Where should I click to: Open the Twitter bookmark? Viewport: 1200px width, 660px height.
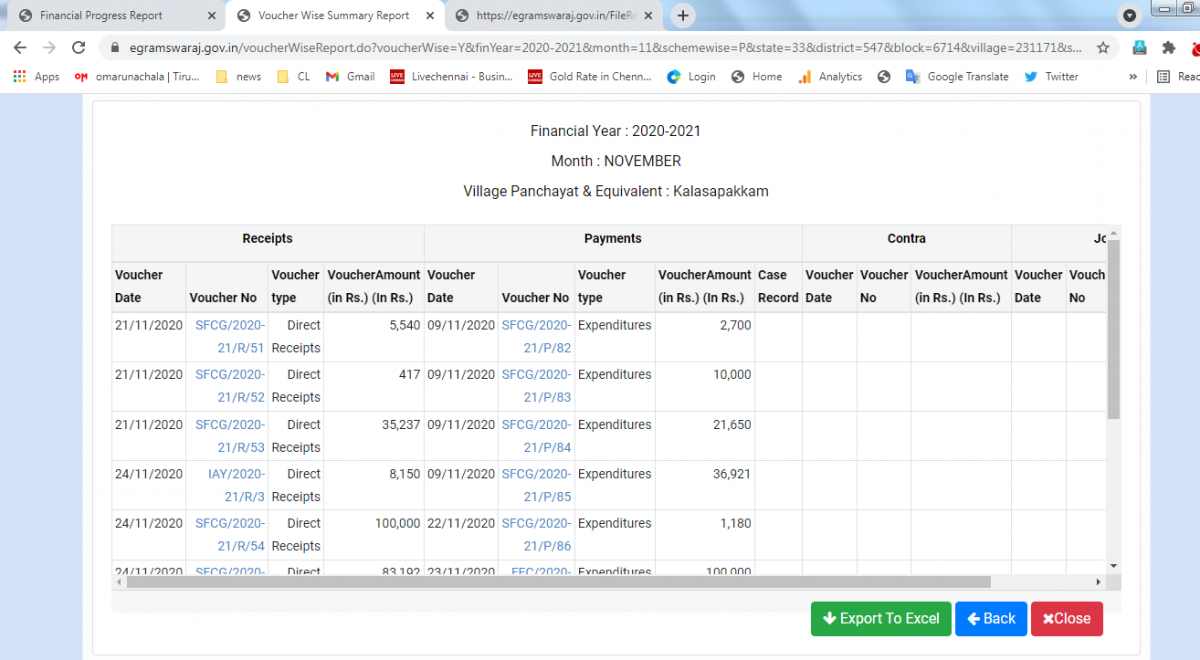pos(1051,76)
